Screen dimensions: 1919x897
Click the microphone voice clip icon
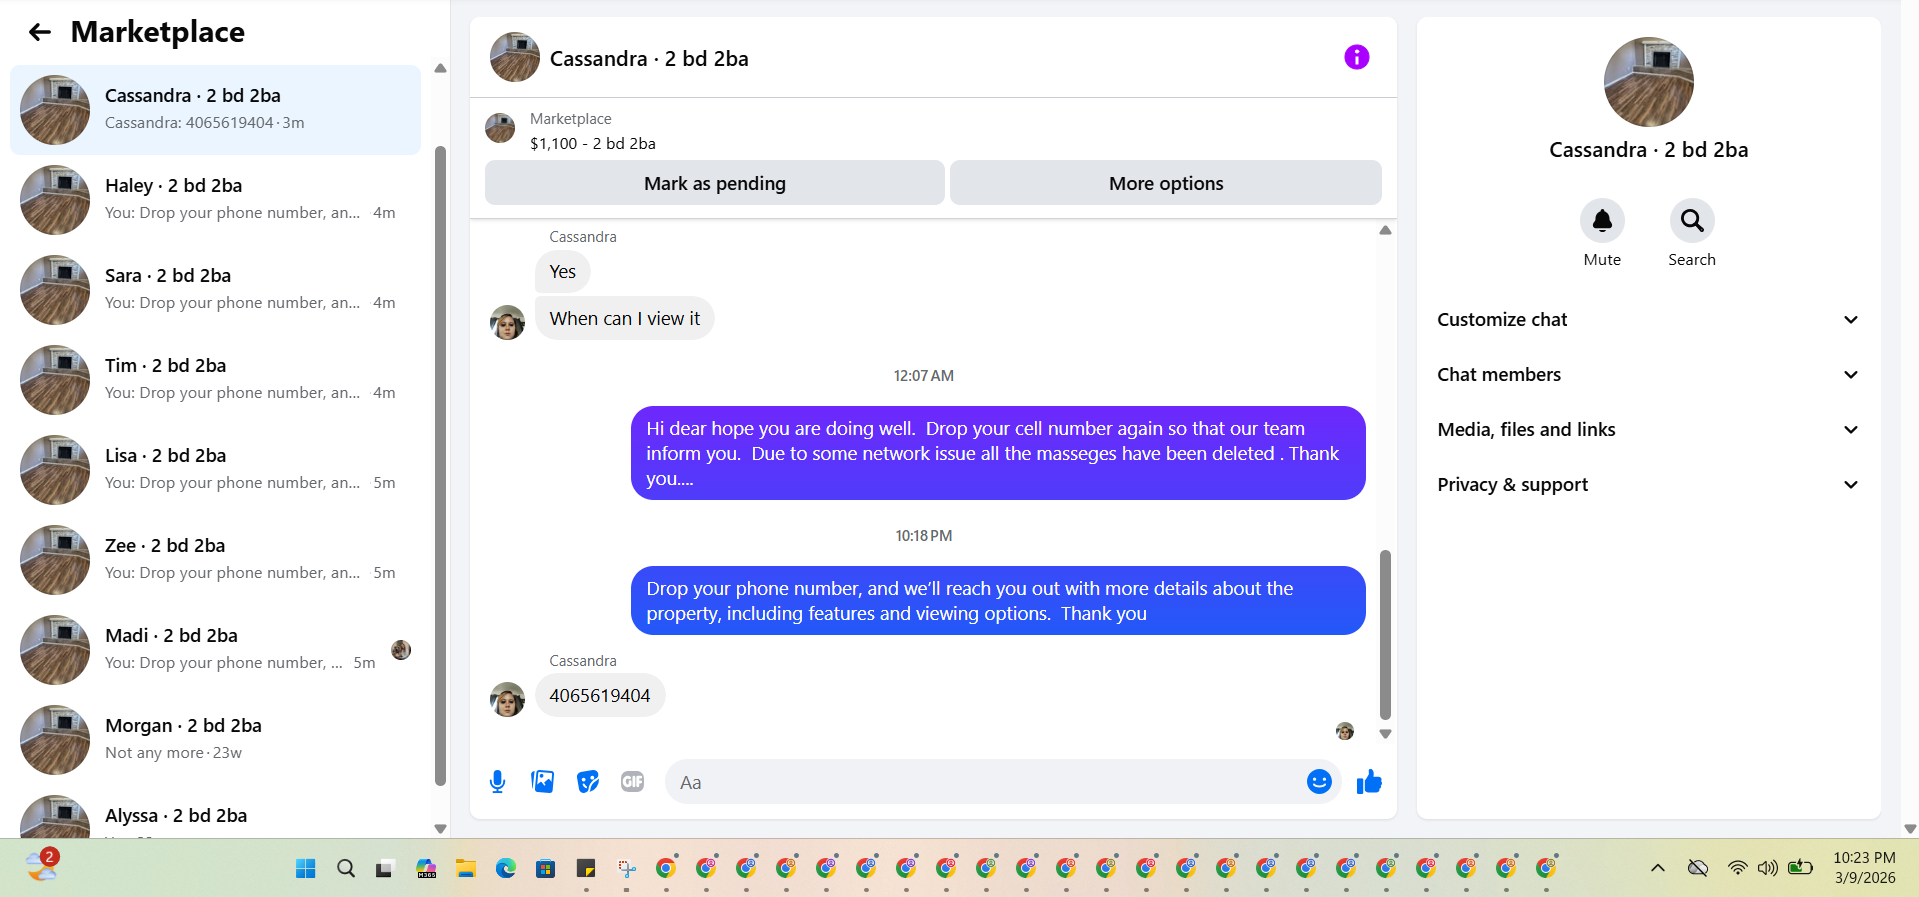(497, 782)
